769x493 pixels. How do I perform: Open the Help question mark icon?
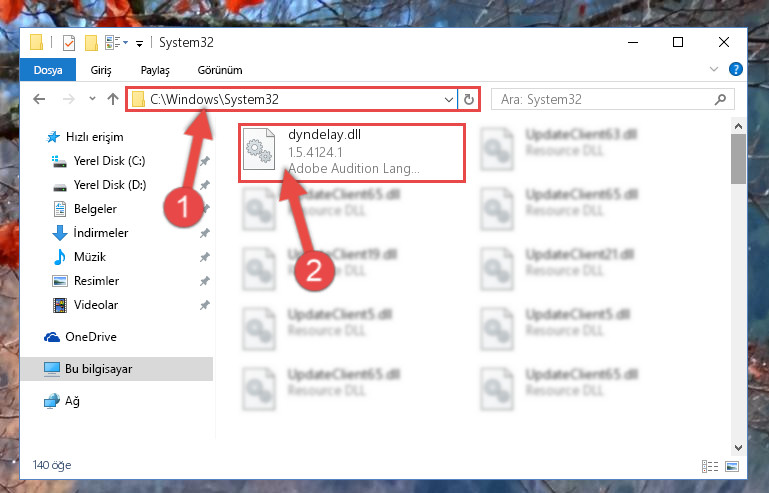[x=735, y=69]
